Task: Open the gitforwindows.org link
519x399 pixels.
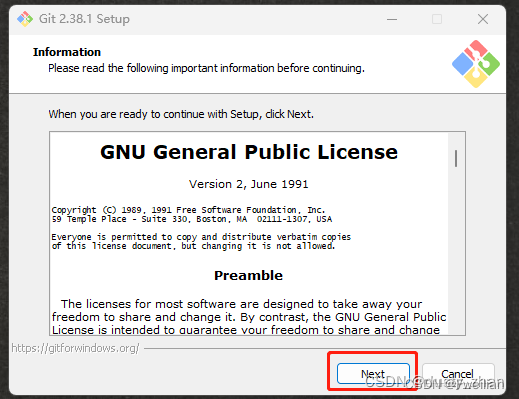Action: tap(75, 348)
